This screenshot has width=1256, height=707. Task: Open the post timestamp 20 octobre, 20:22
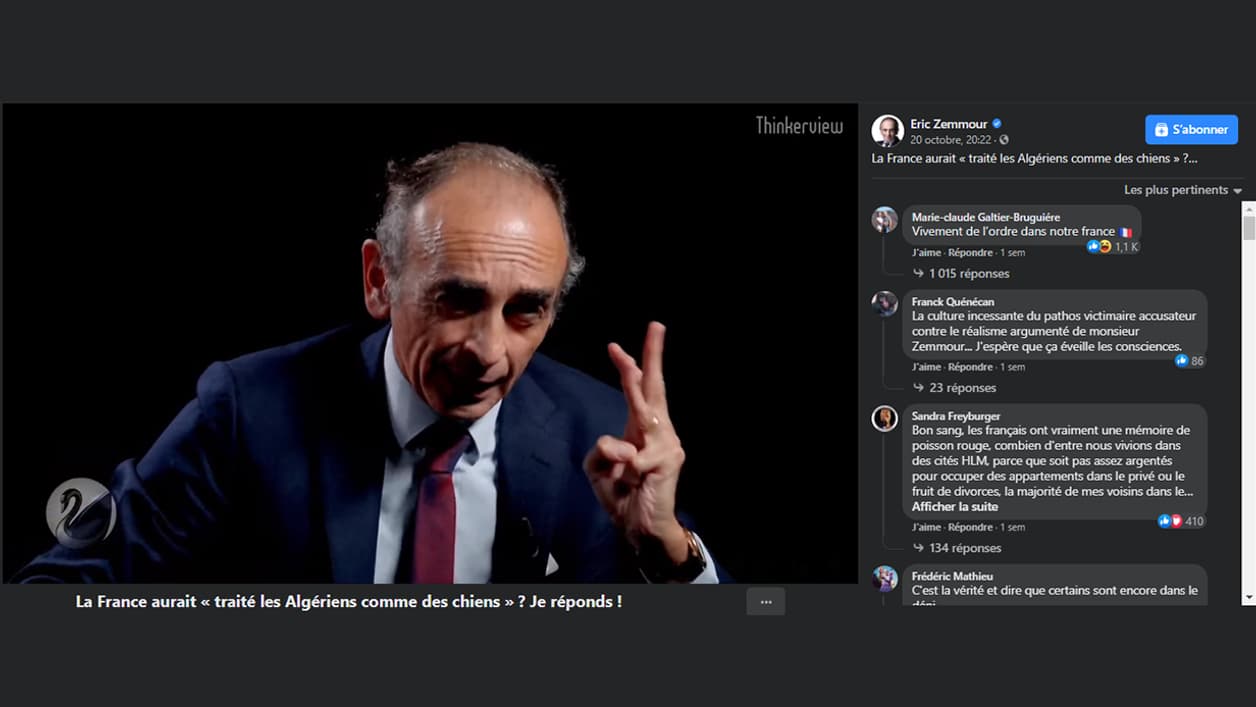950,140
